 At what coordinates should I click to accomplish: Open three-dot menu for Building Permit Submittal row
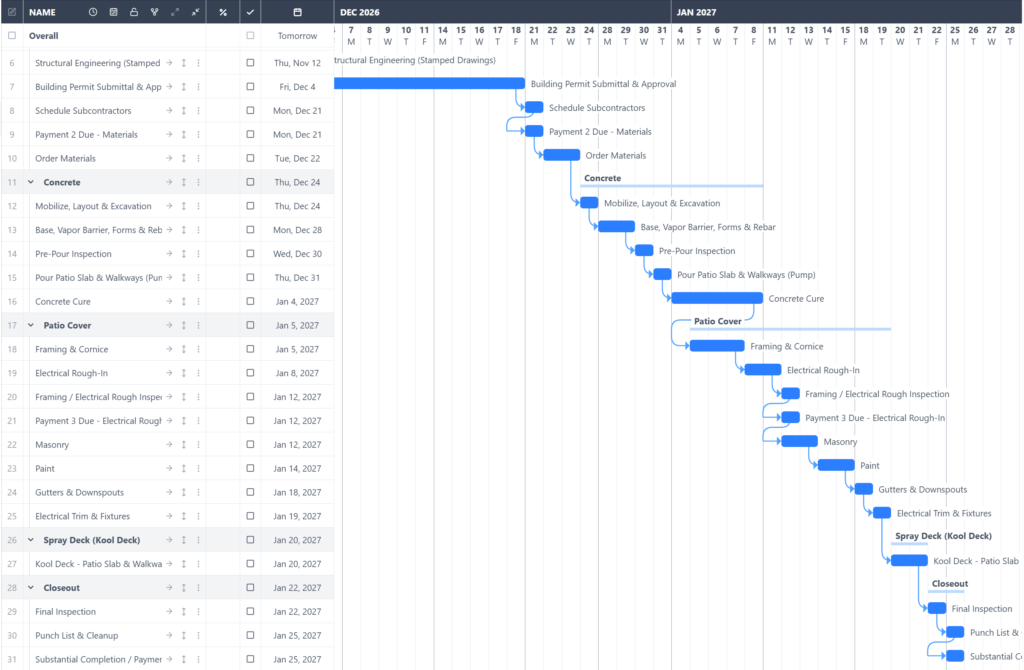coord(199,86)
